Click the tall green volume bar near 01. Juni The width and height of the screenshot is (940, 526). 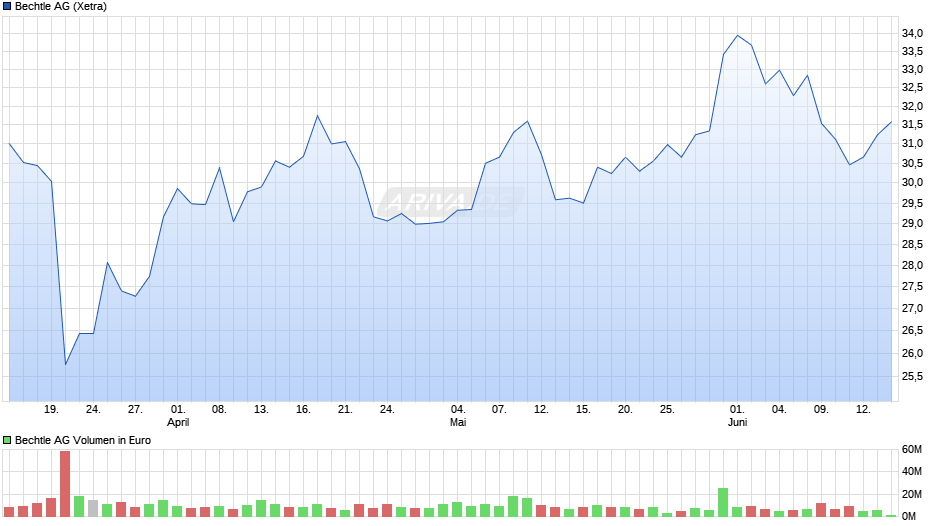[723, 502]
